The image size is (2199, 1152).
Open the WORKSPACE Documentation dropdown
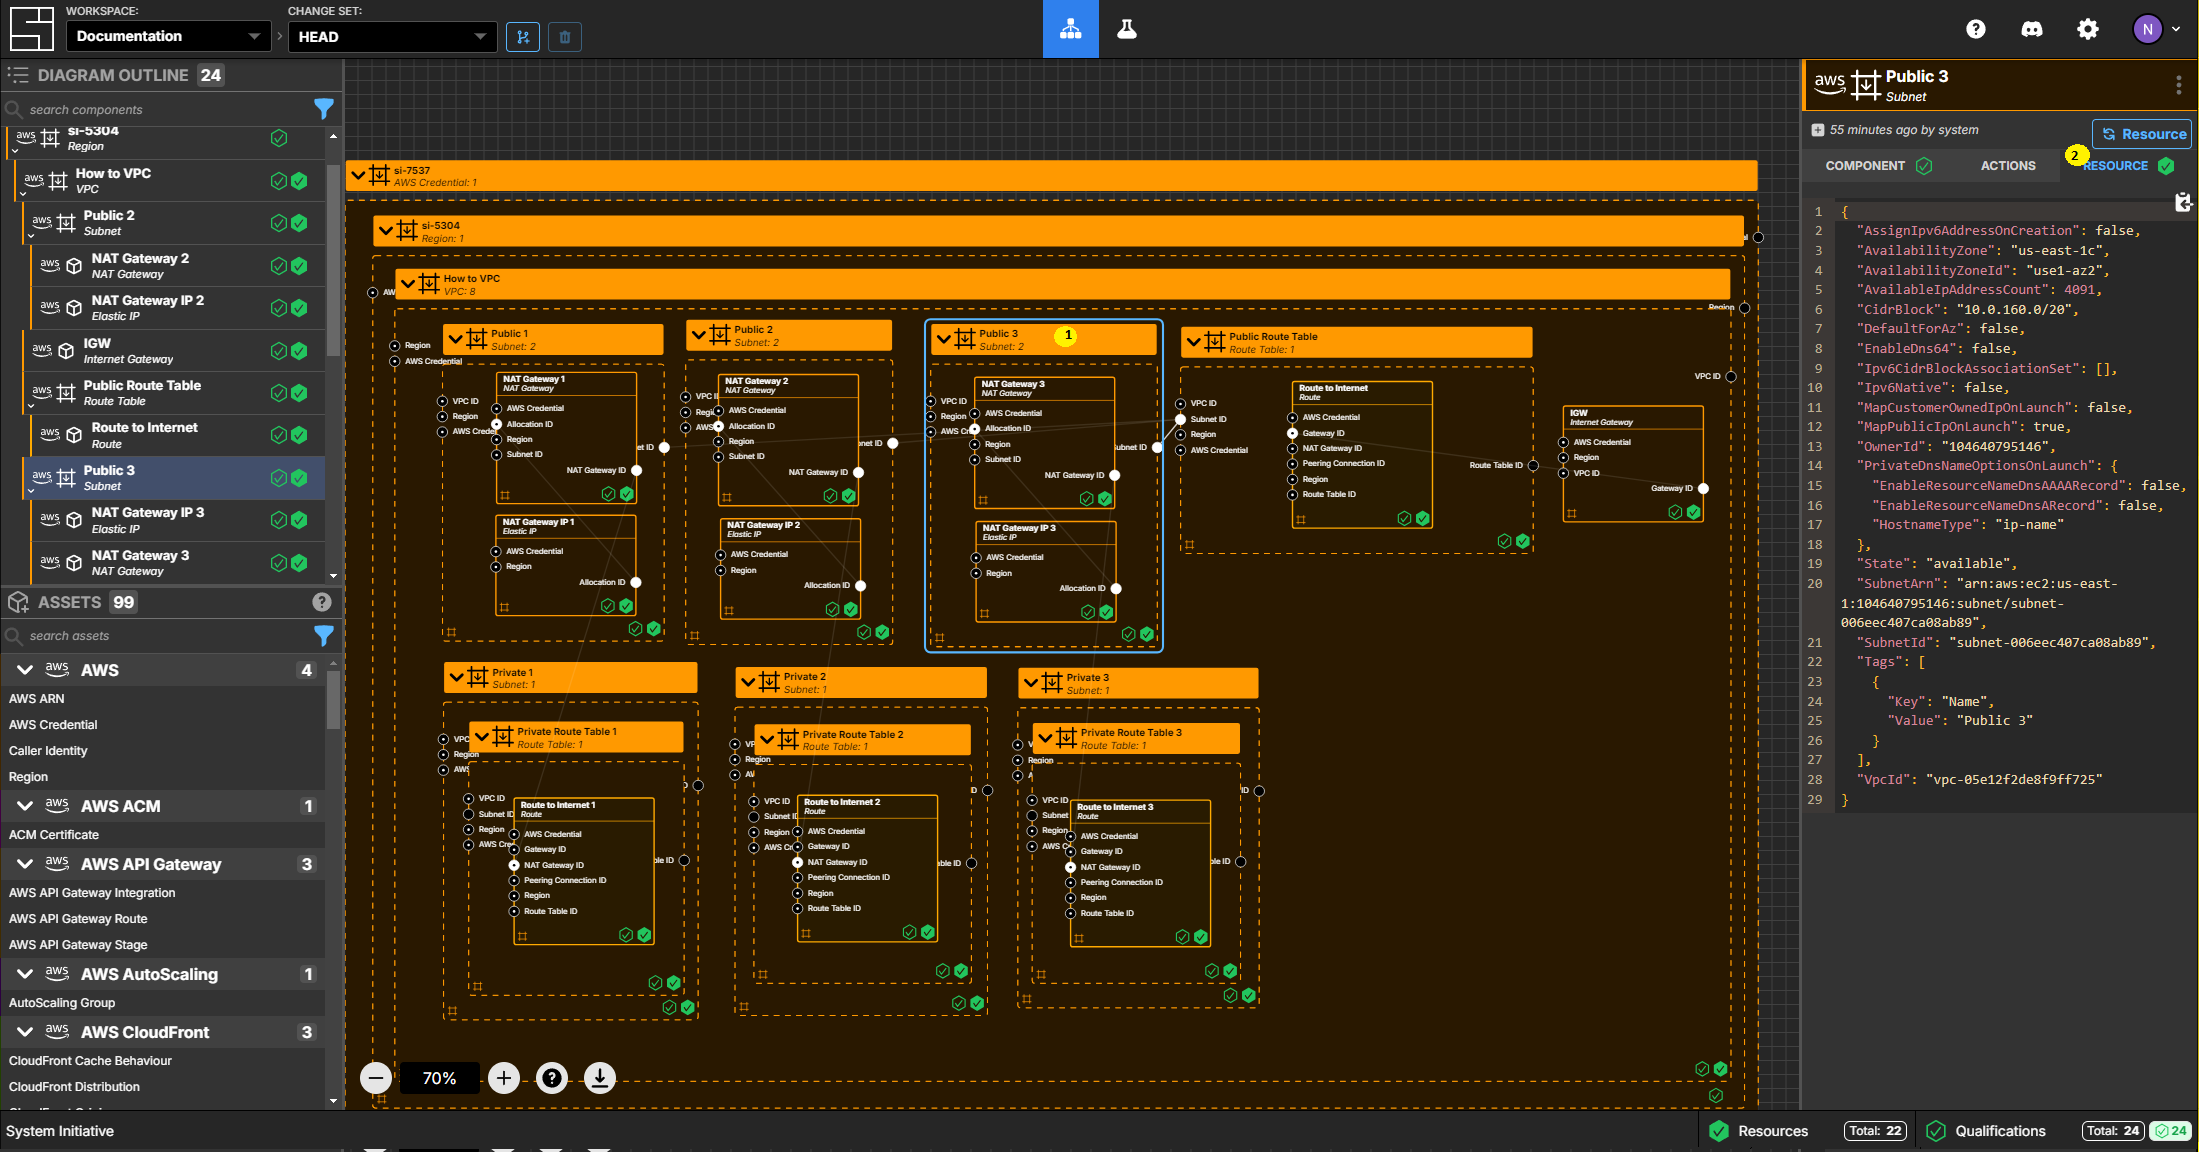(x=168, y=36)
